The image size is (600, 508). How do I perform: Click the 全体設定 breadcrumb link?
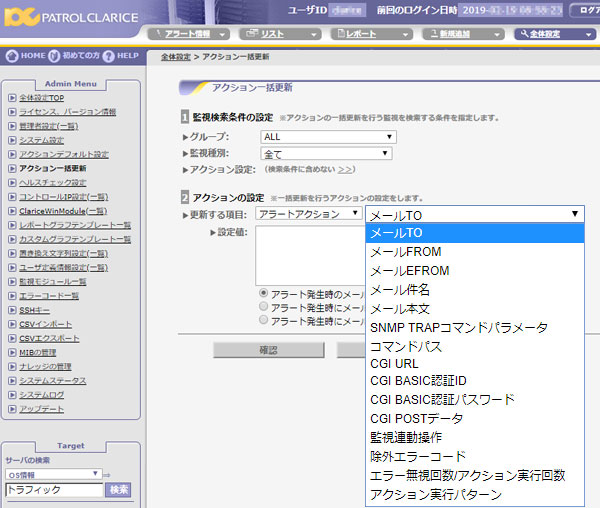coord(176,57)
